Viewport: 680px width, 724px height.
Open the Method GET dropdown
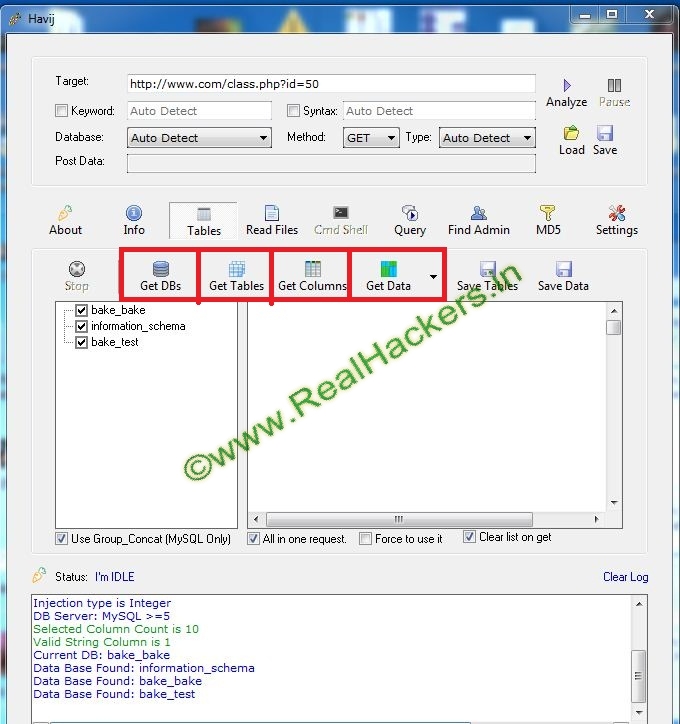point(371,138)
